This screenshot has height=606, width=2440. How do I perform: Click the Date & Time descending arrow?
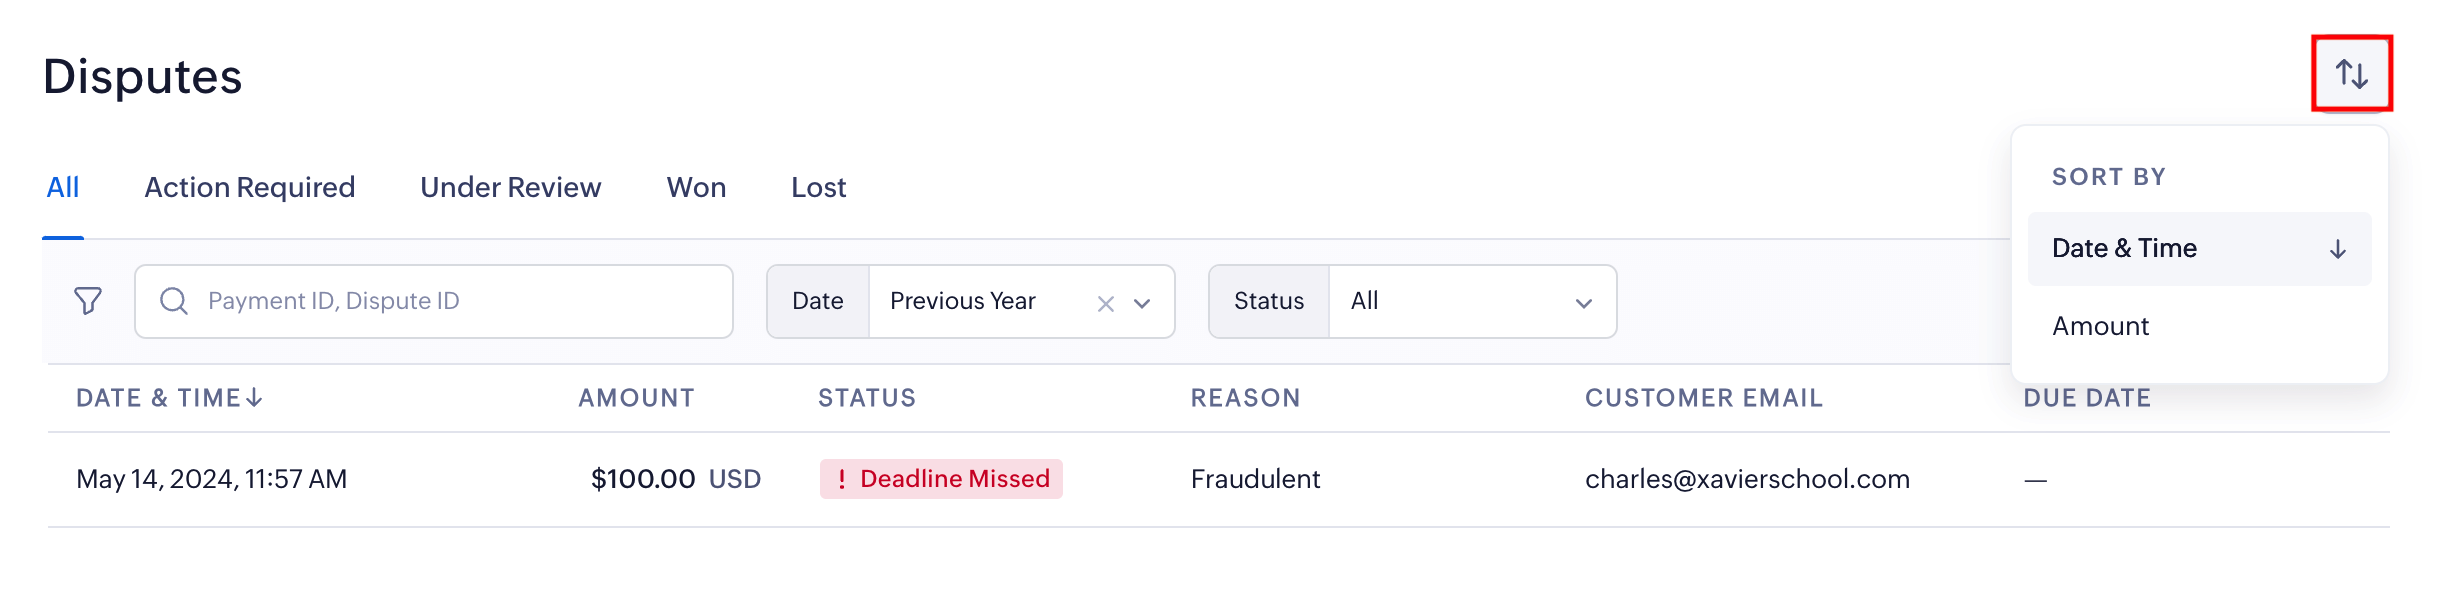(x=2337, y=249)
